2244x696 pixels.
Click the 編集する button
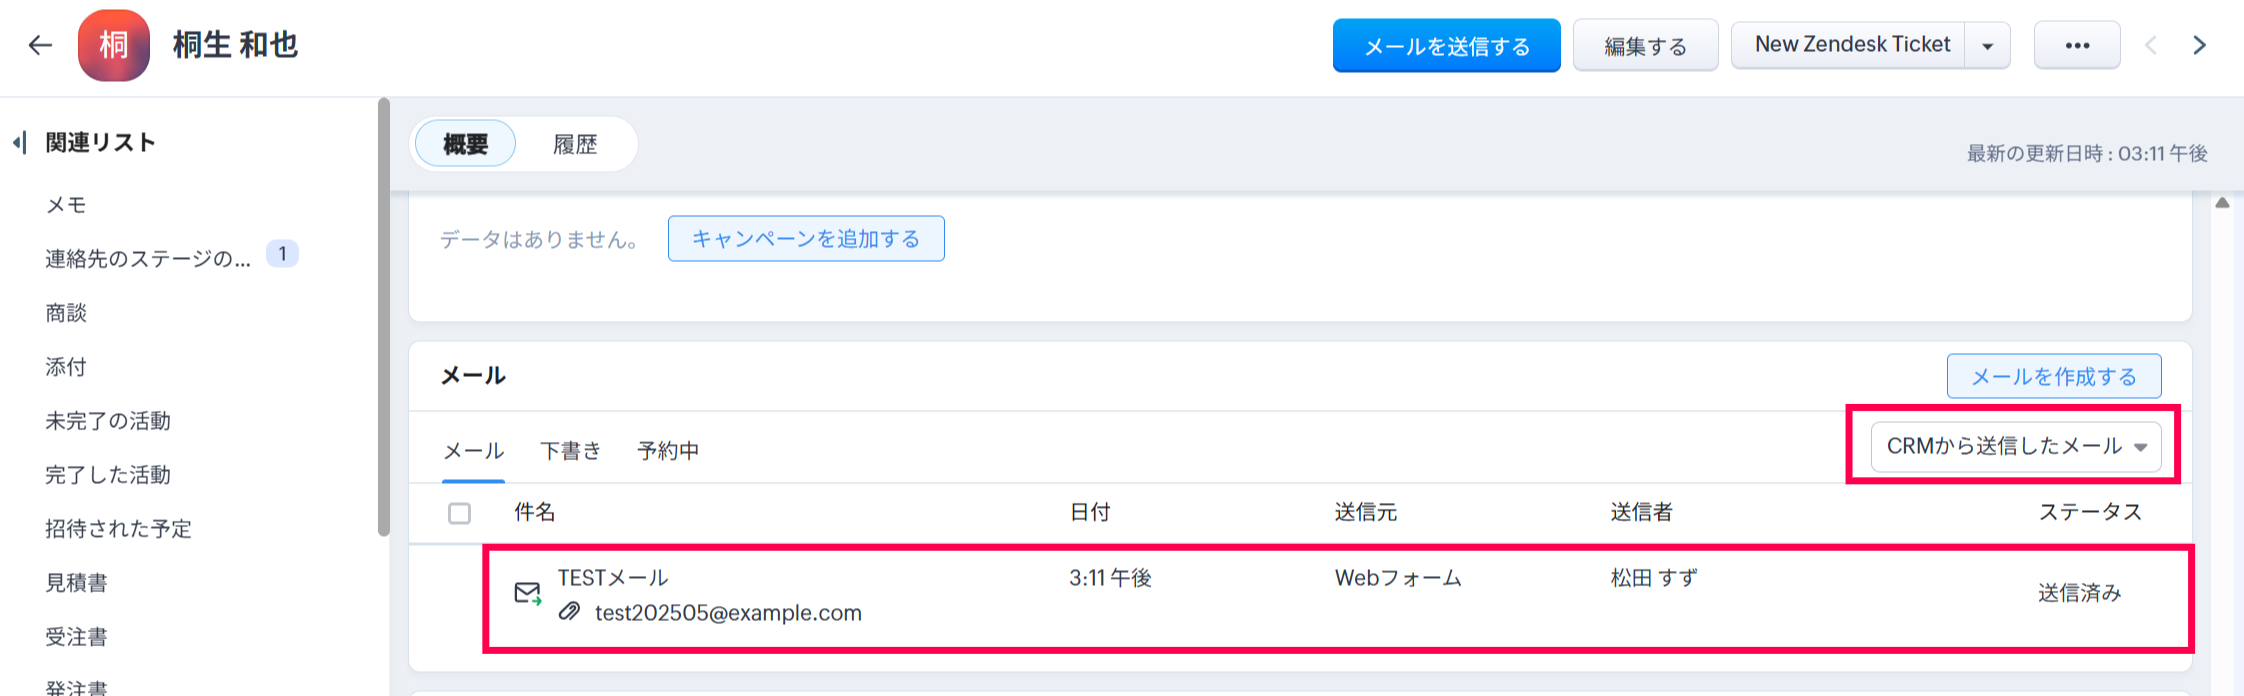point(1645,46)
